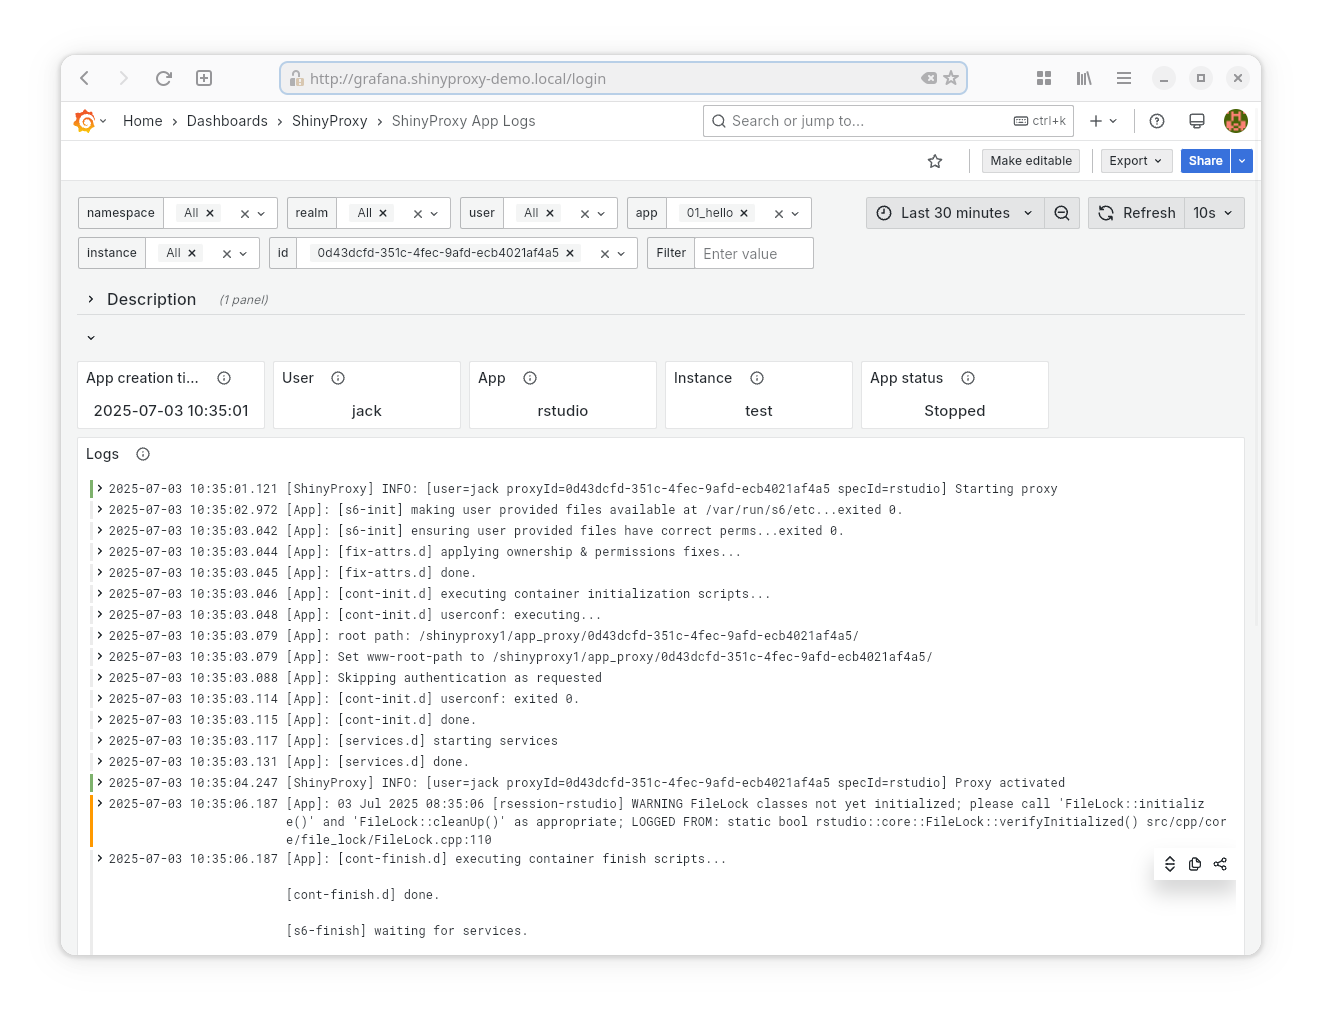Click the browser URL address bar
The width and height of the screenshot is (1322, 1022).
pos(623,78)
